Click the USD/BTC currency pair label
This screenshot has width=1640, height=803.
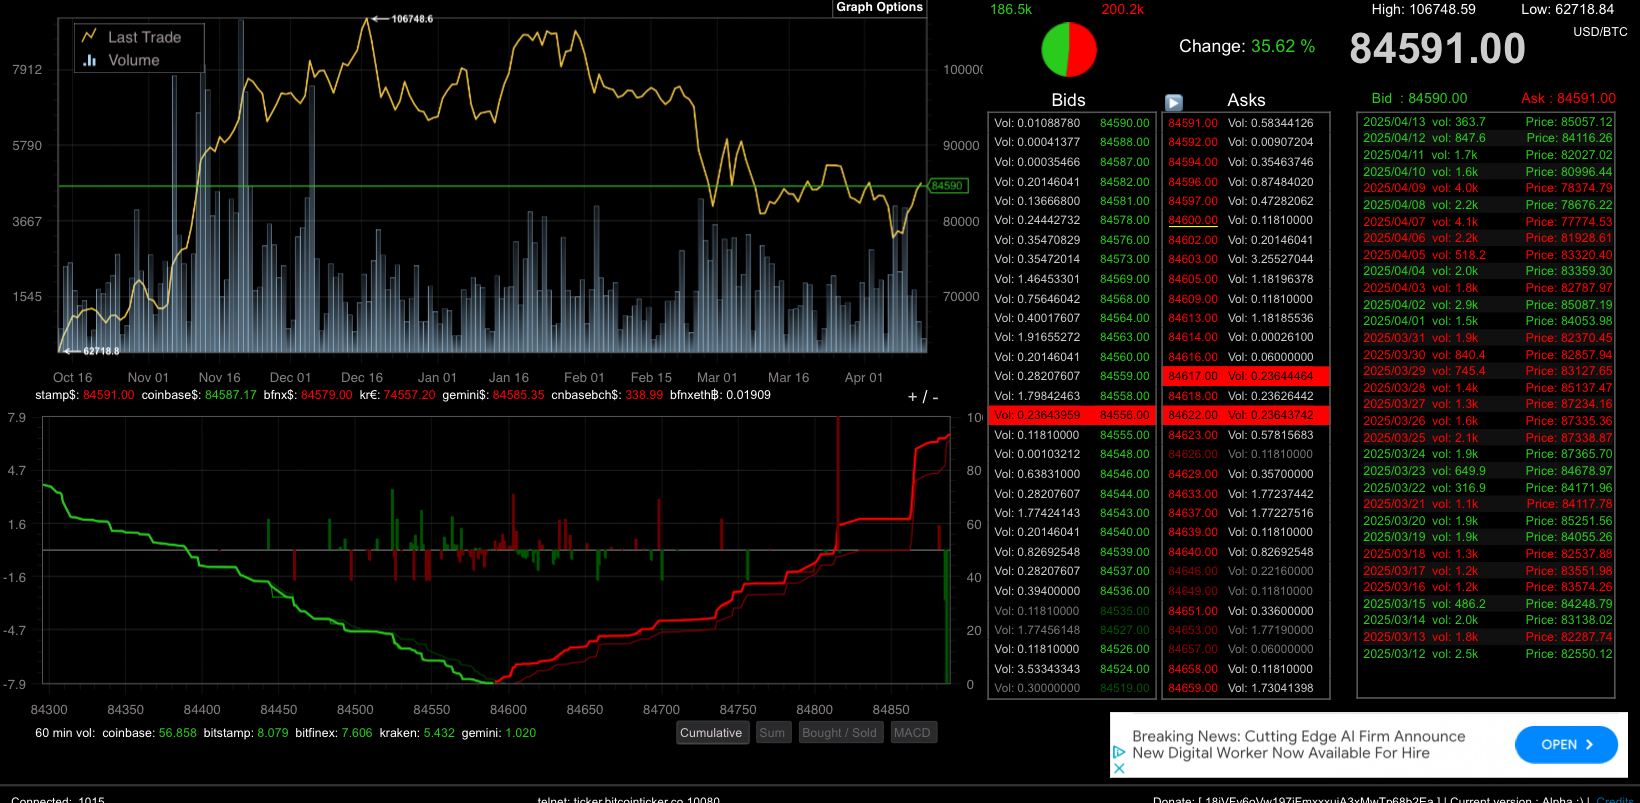pyautogui.click(x=1600, y=32)
